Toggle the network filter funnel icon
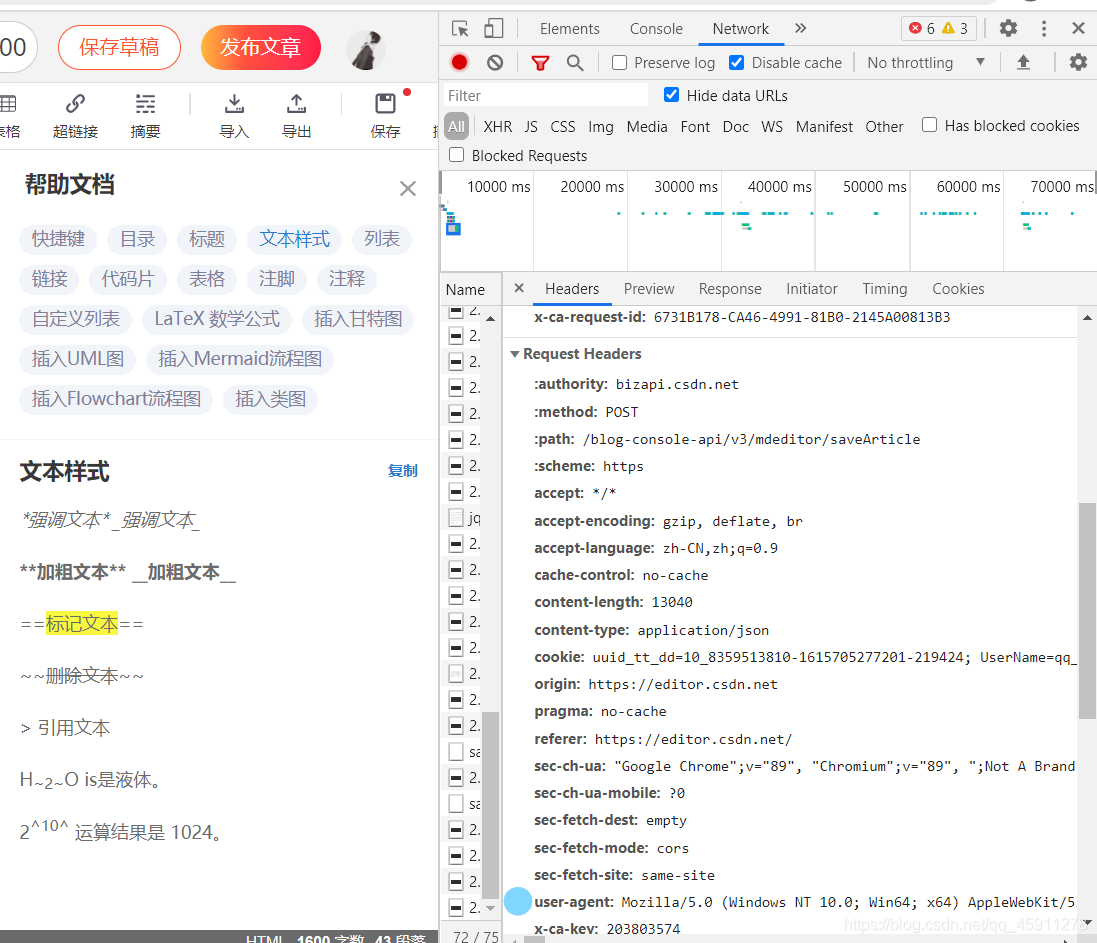Screen dimensions: 1097x943 click(540, 63)
